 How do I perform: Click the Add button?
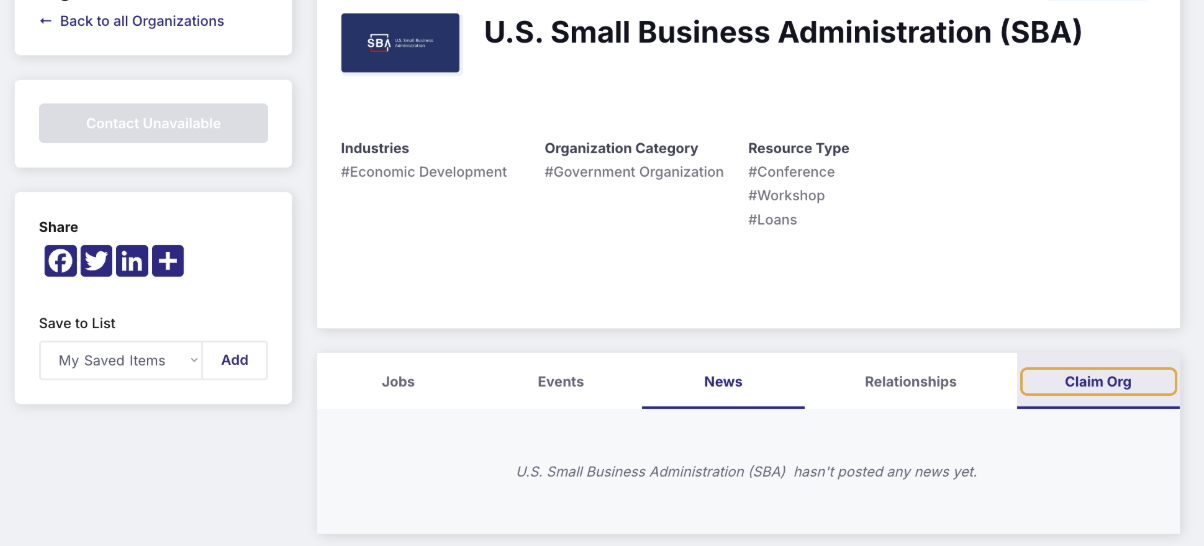tap(235, 360)
